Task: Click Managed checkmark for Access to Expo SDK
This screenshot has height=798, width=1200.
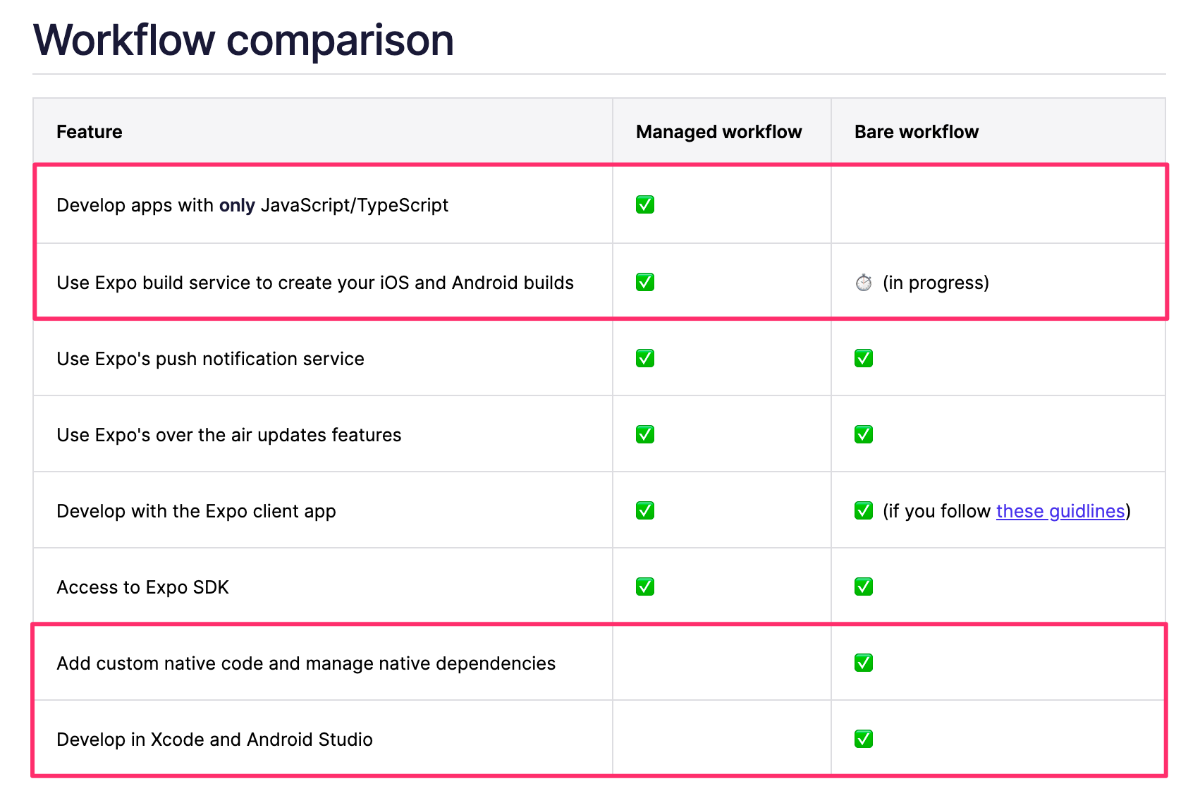Action: click(x=645, y=586)
